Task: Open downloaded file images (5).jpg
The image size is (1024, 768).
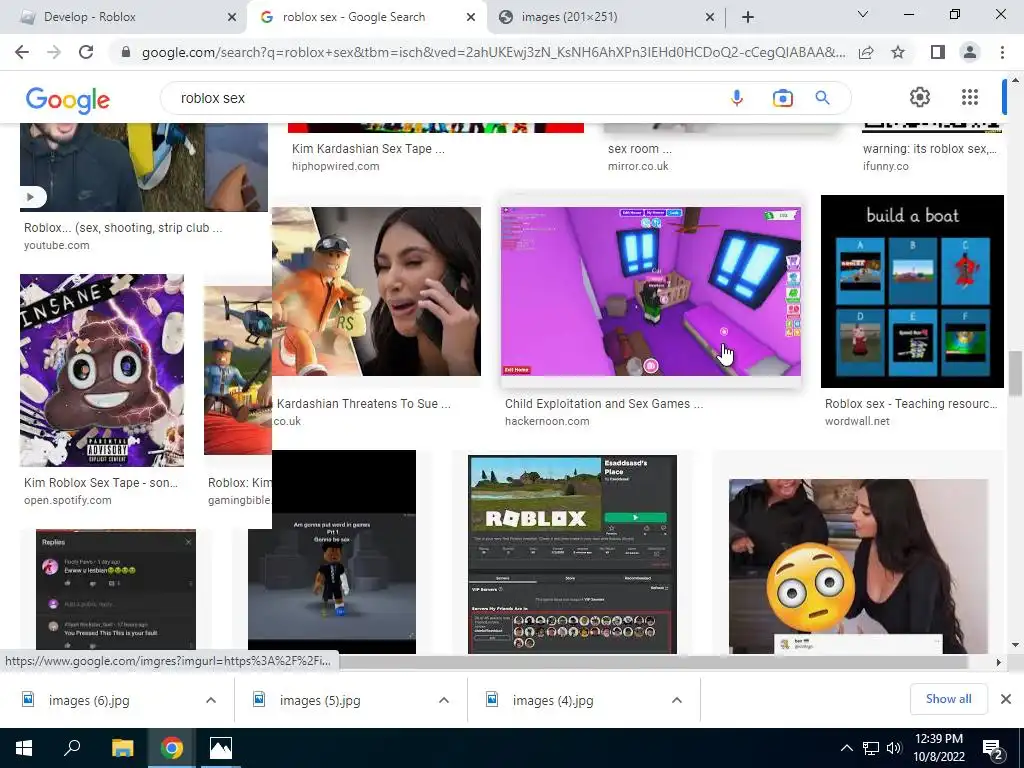Action: [x=320, y=700]
